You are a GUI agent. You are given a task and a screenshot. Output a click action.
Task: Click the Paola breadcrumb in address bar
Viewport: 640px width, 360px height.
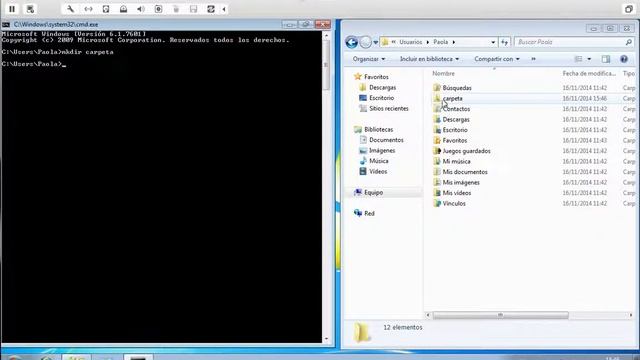[440, 42]
